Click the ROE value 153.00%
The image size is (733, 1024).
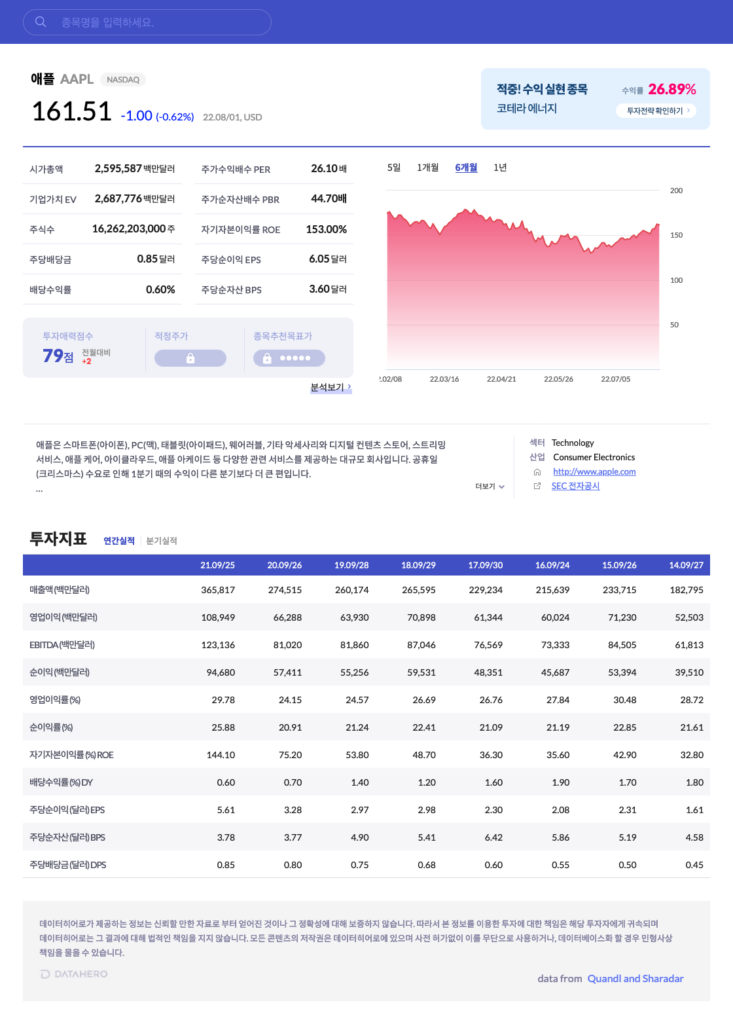(326, 229)
